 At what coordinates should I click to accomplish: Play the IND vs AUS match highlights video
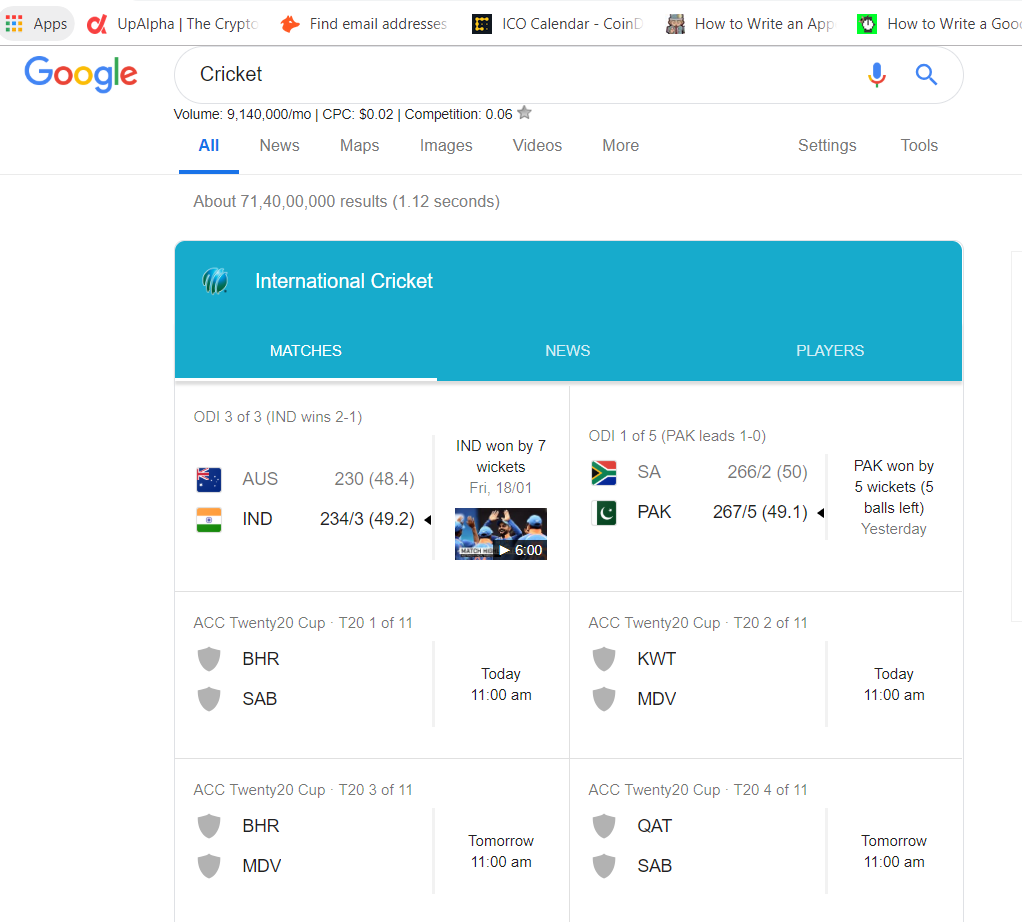pyautogui.click(x=501, y=534)
